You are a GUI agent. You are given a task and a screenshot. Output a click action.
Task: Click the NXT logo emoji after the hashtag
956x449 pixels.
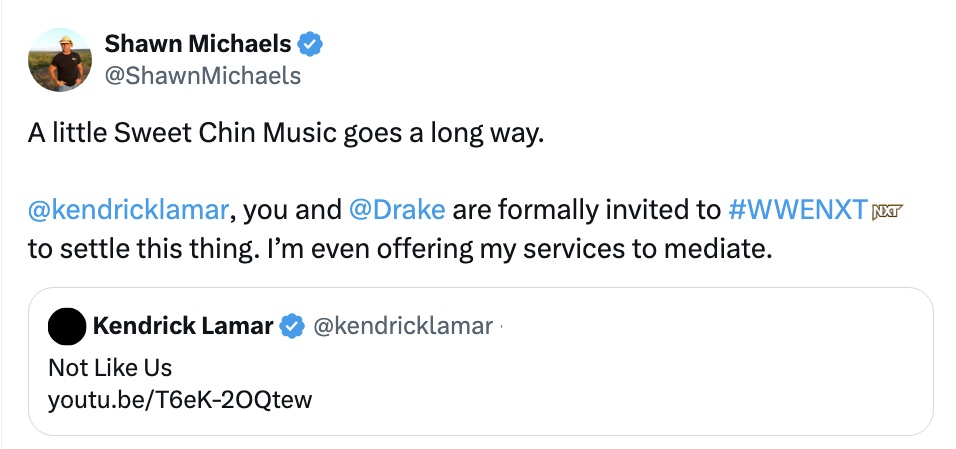887,211
